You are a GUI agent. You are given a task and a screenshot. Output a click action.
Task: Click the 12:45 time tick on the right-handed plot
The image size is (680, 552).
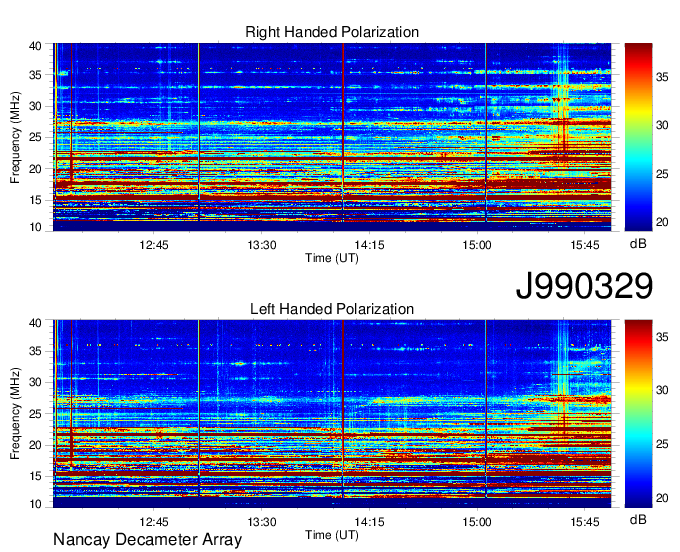tap(154, 245)
